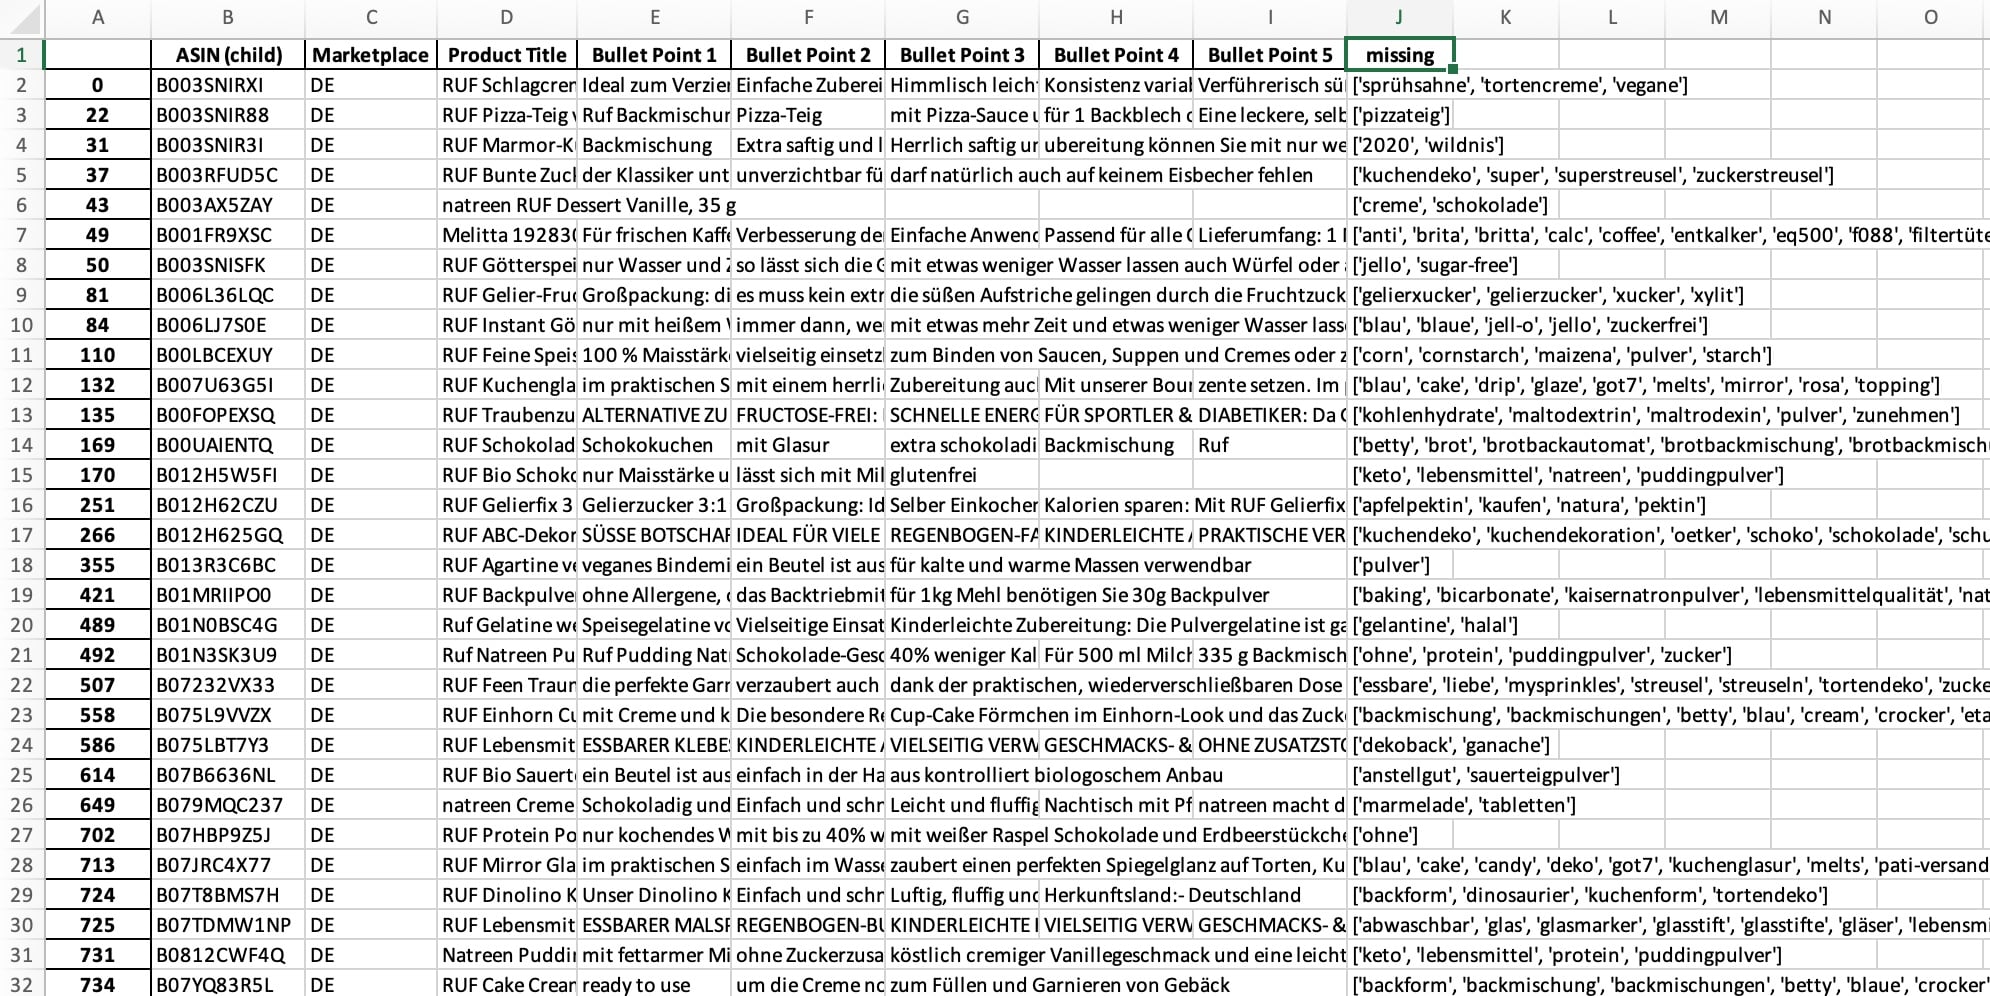Image resolution: width=1990 pixels, height=996 pixels.
Task: Click 'RUF Marmor-K' product title cell
Action: click(x=507, y=145)
